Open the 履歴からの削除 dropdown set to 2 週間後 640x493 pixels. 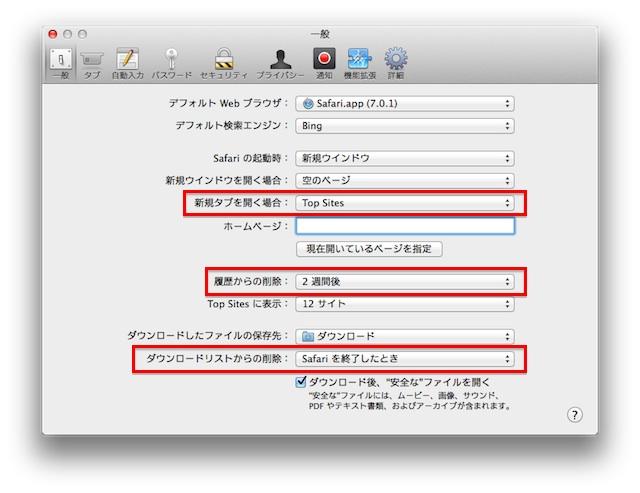coord(405,281)
